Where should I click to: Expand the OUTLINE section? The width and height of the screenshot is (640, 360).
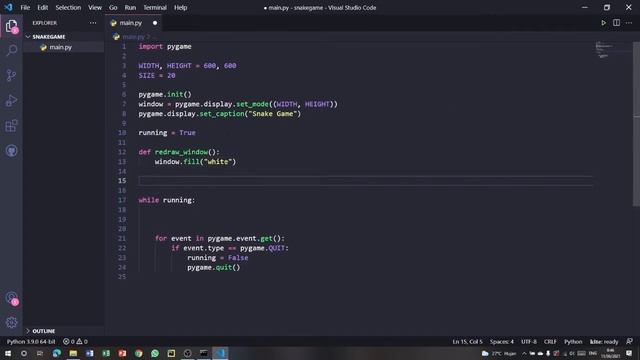click(41, 331)
